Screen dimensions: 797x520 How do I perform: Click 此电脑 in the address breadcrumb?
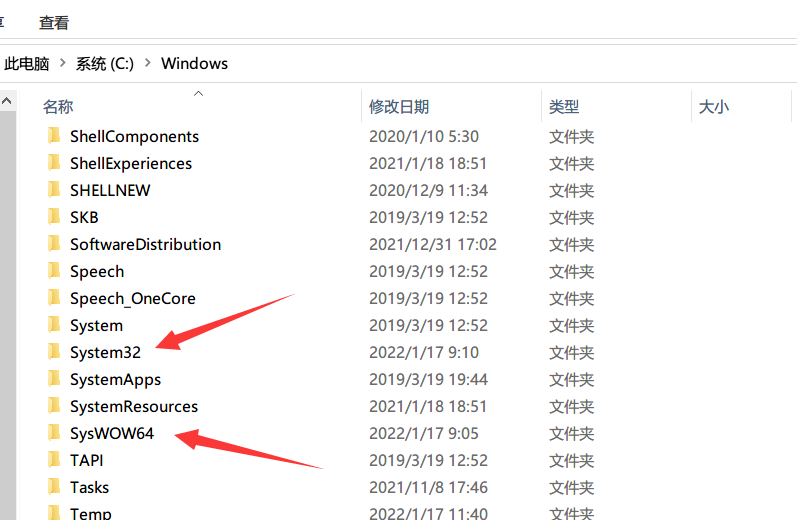pos(26,64)
